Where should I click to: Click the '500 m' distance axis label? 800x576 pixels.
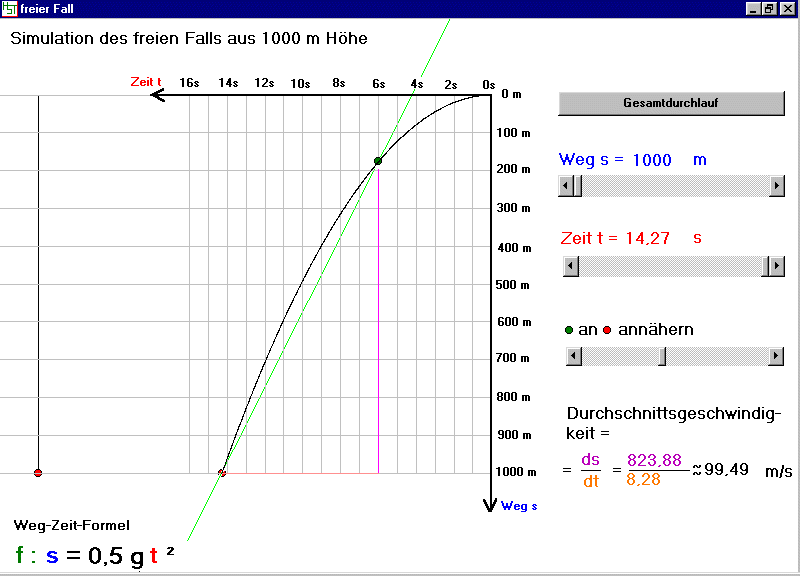pos(512,285)
